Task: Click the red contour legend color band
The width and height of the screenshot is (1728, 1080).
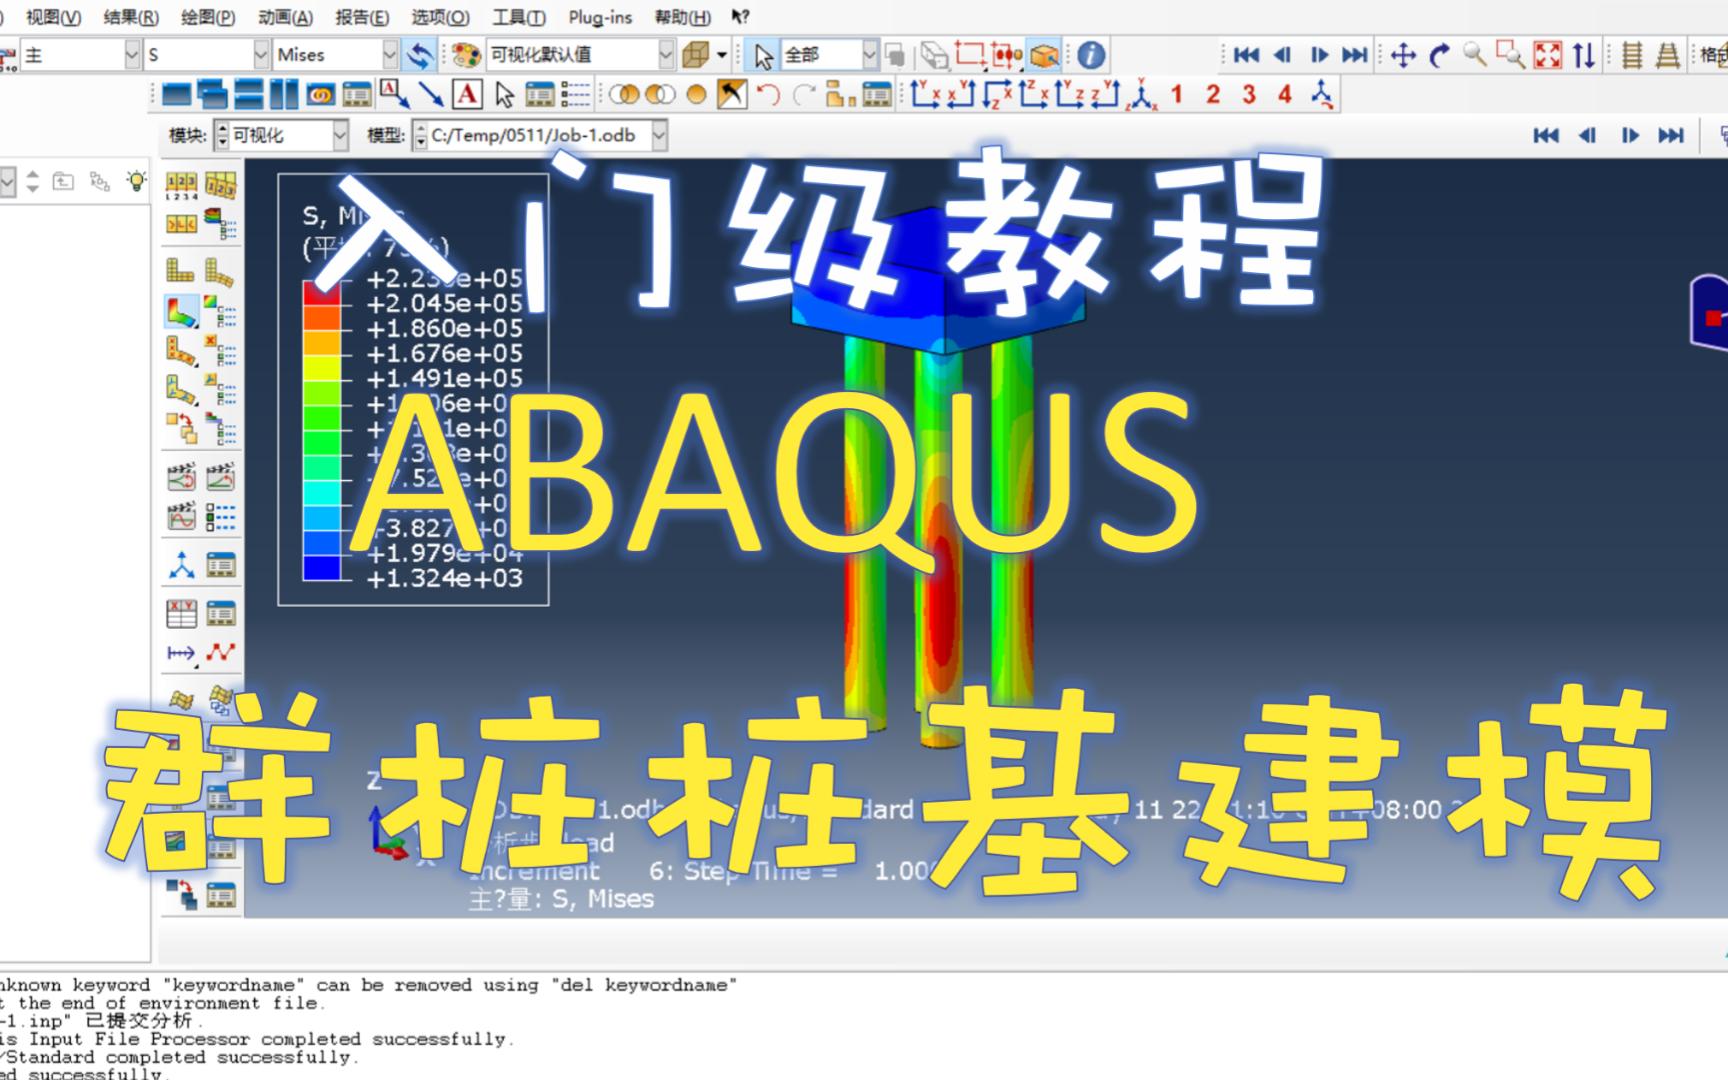Action: coord(322,292)
